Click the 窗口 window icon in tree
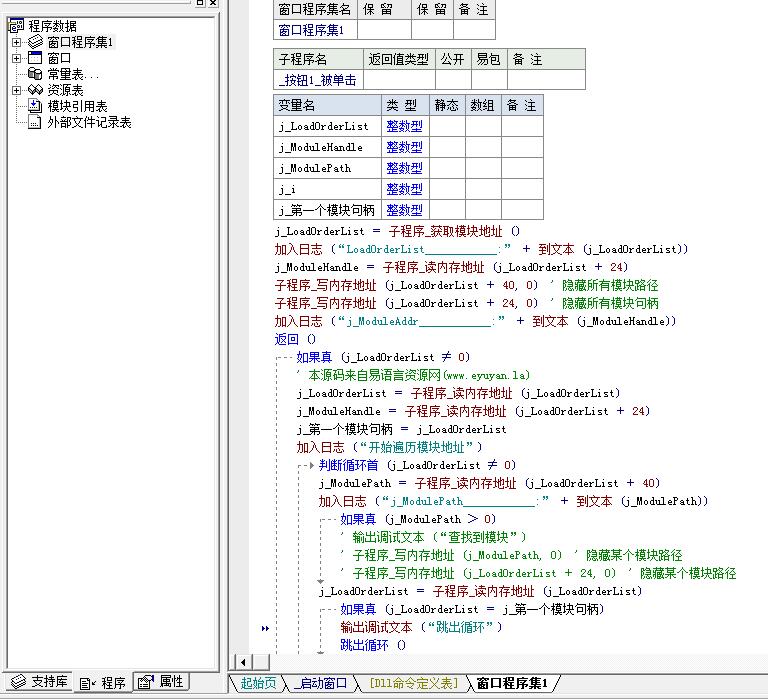 point(36,58)
